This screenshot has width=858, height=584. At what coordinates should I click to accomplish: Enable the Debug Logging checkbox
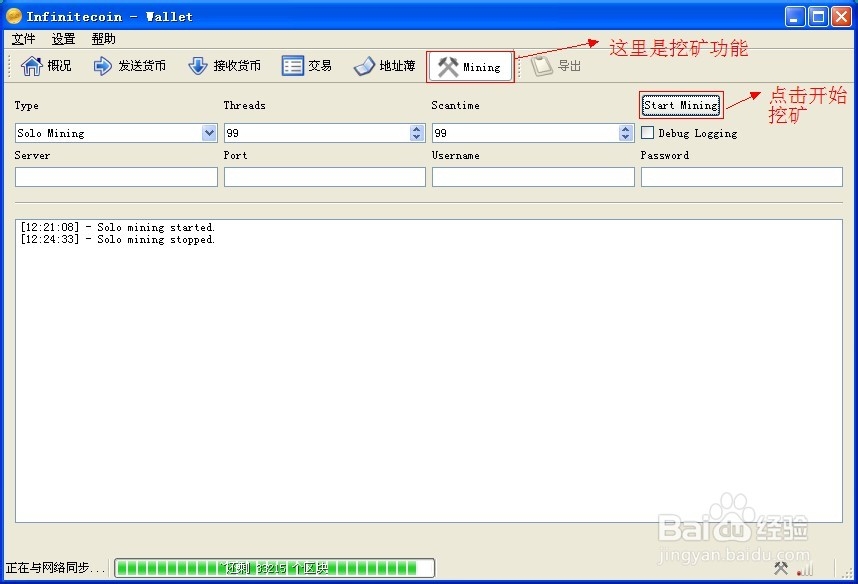coord(647,132)
